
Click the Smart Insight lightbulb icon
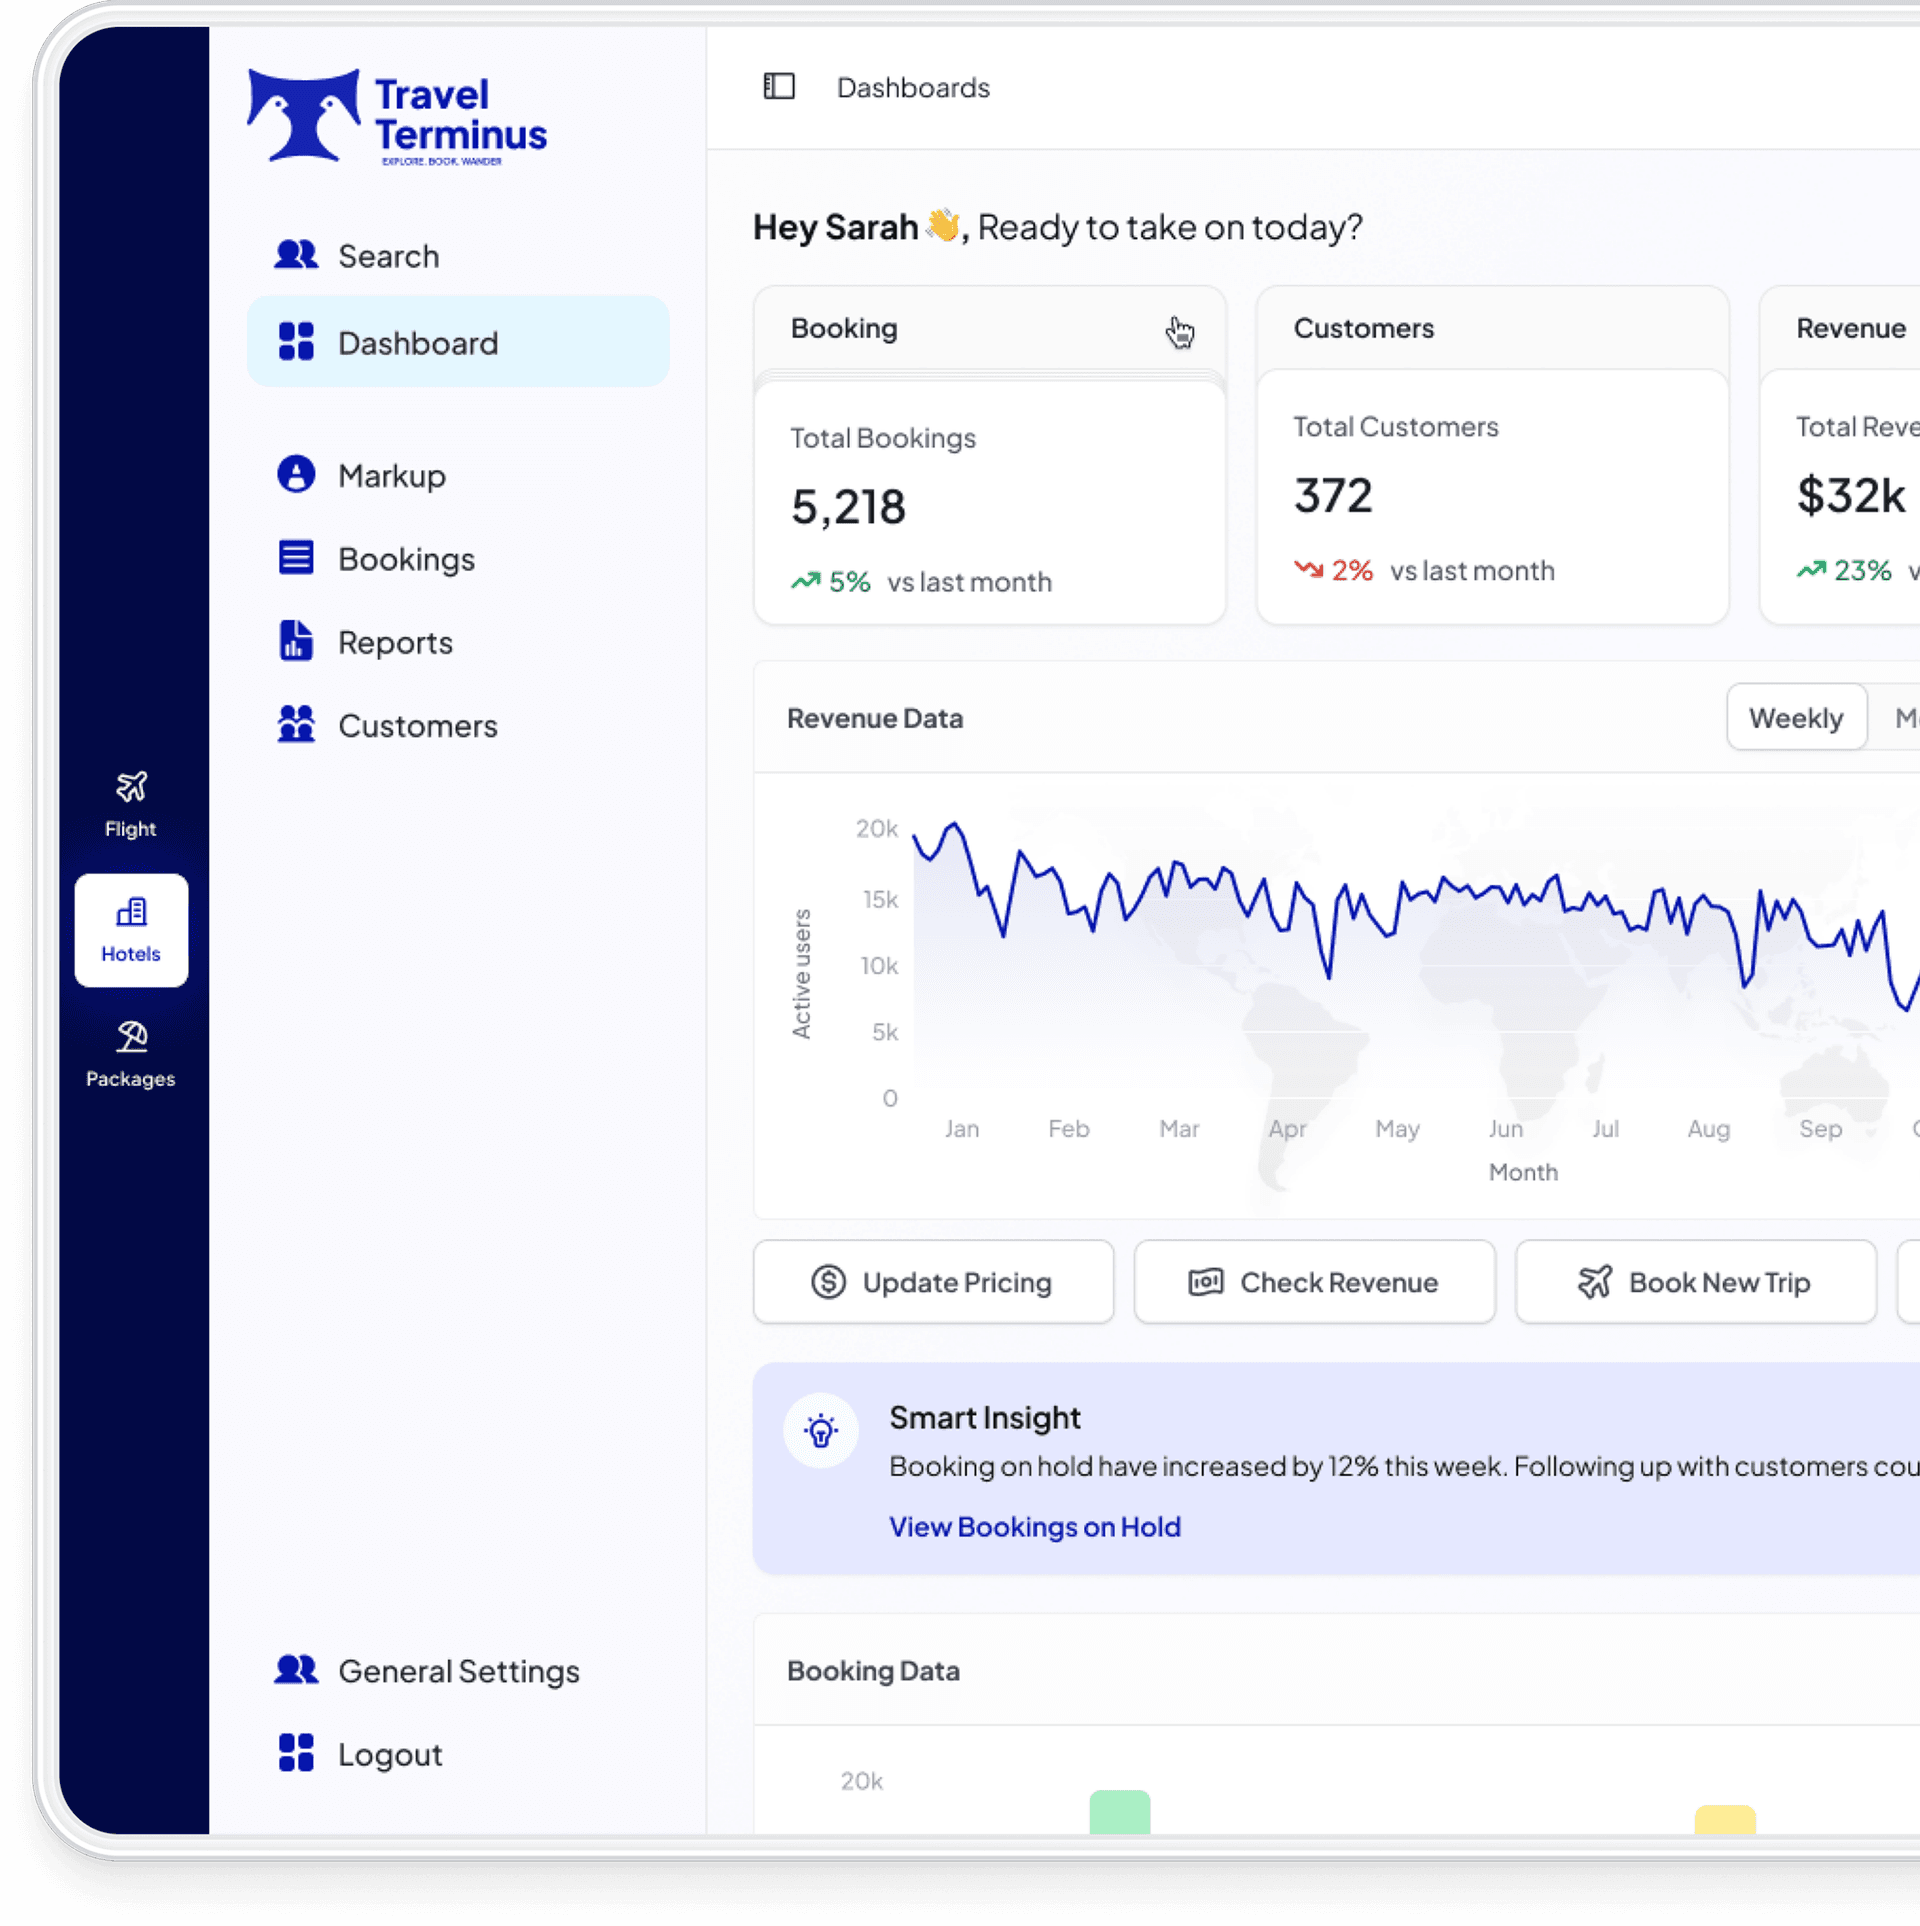tap(821, 1431)
